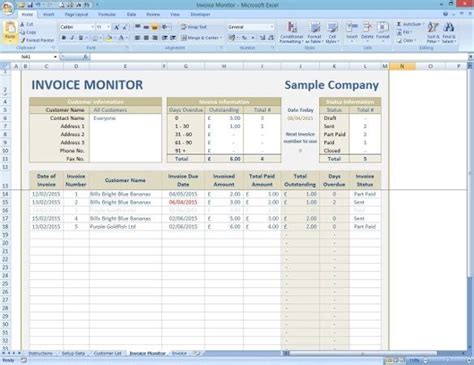
Task: Click the horizontal scrollbar
Action: (x=363, y=353)
